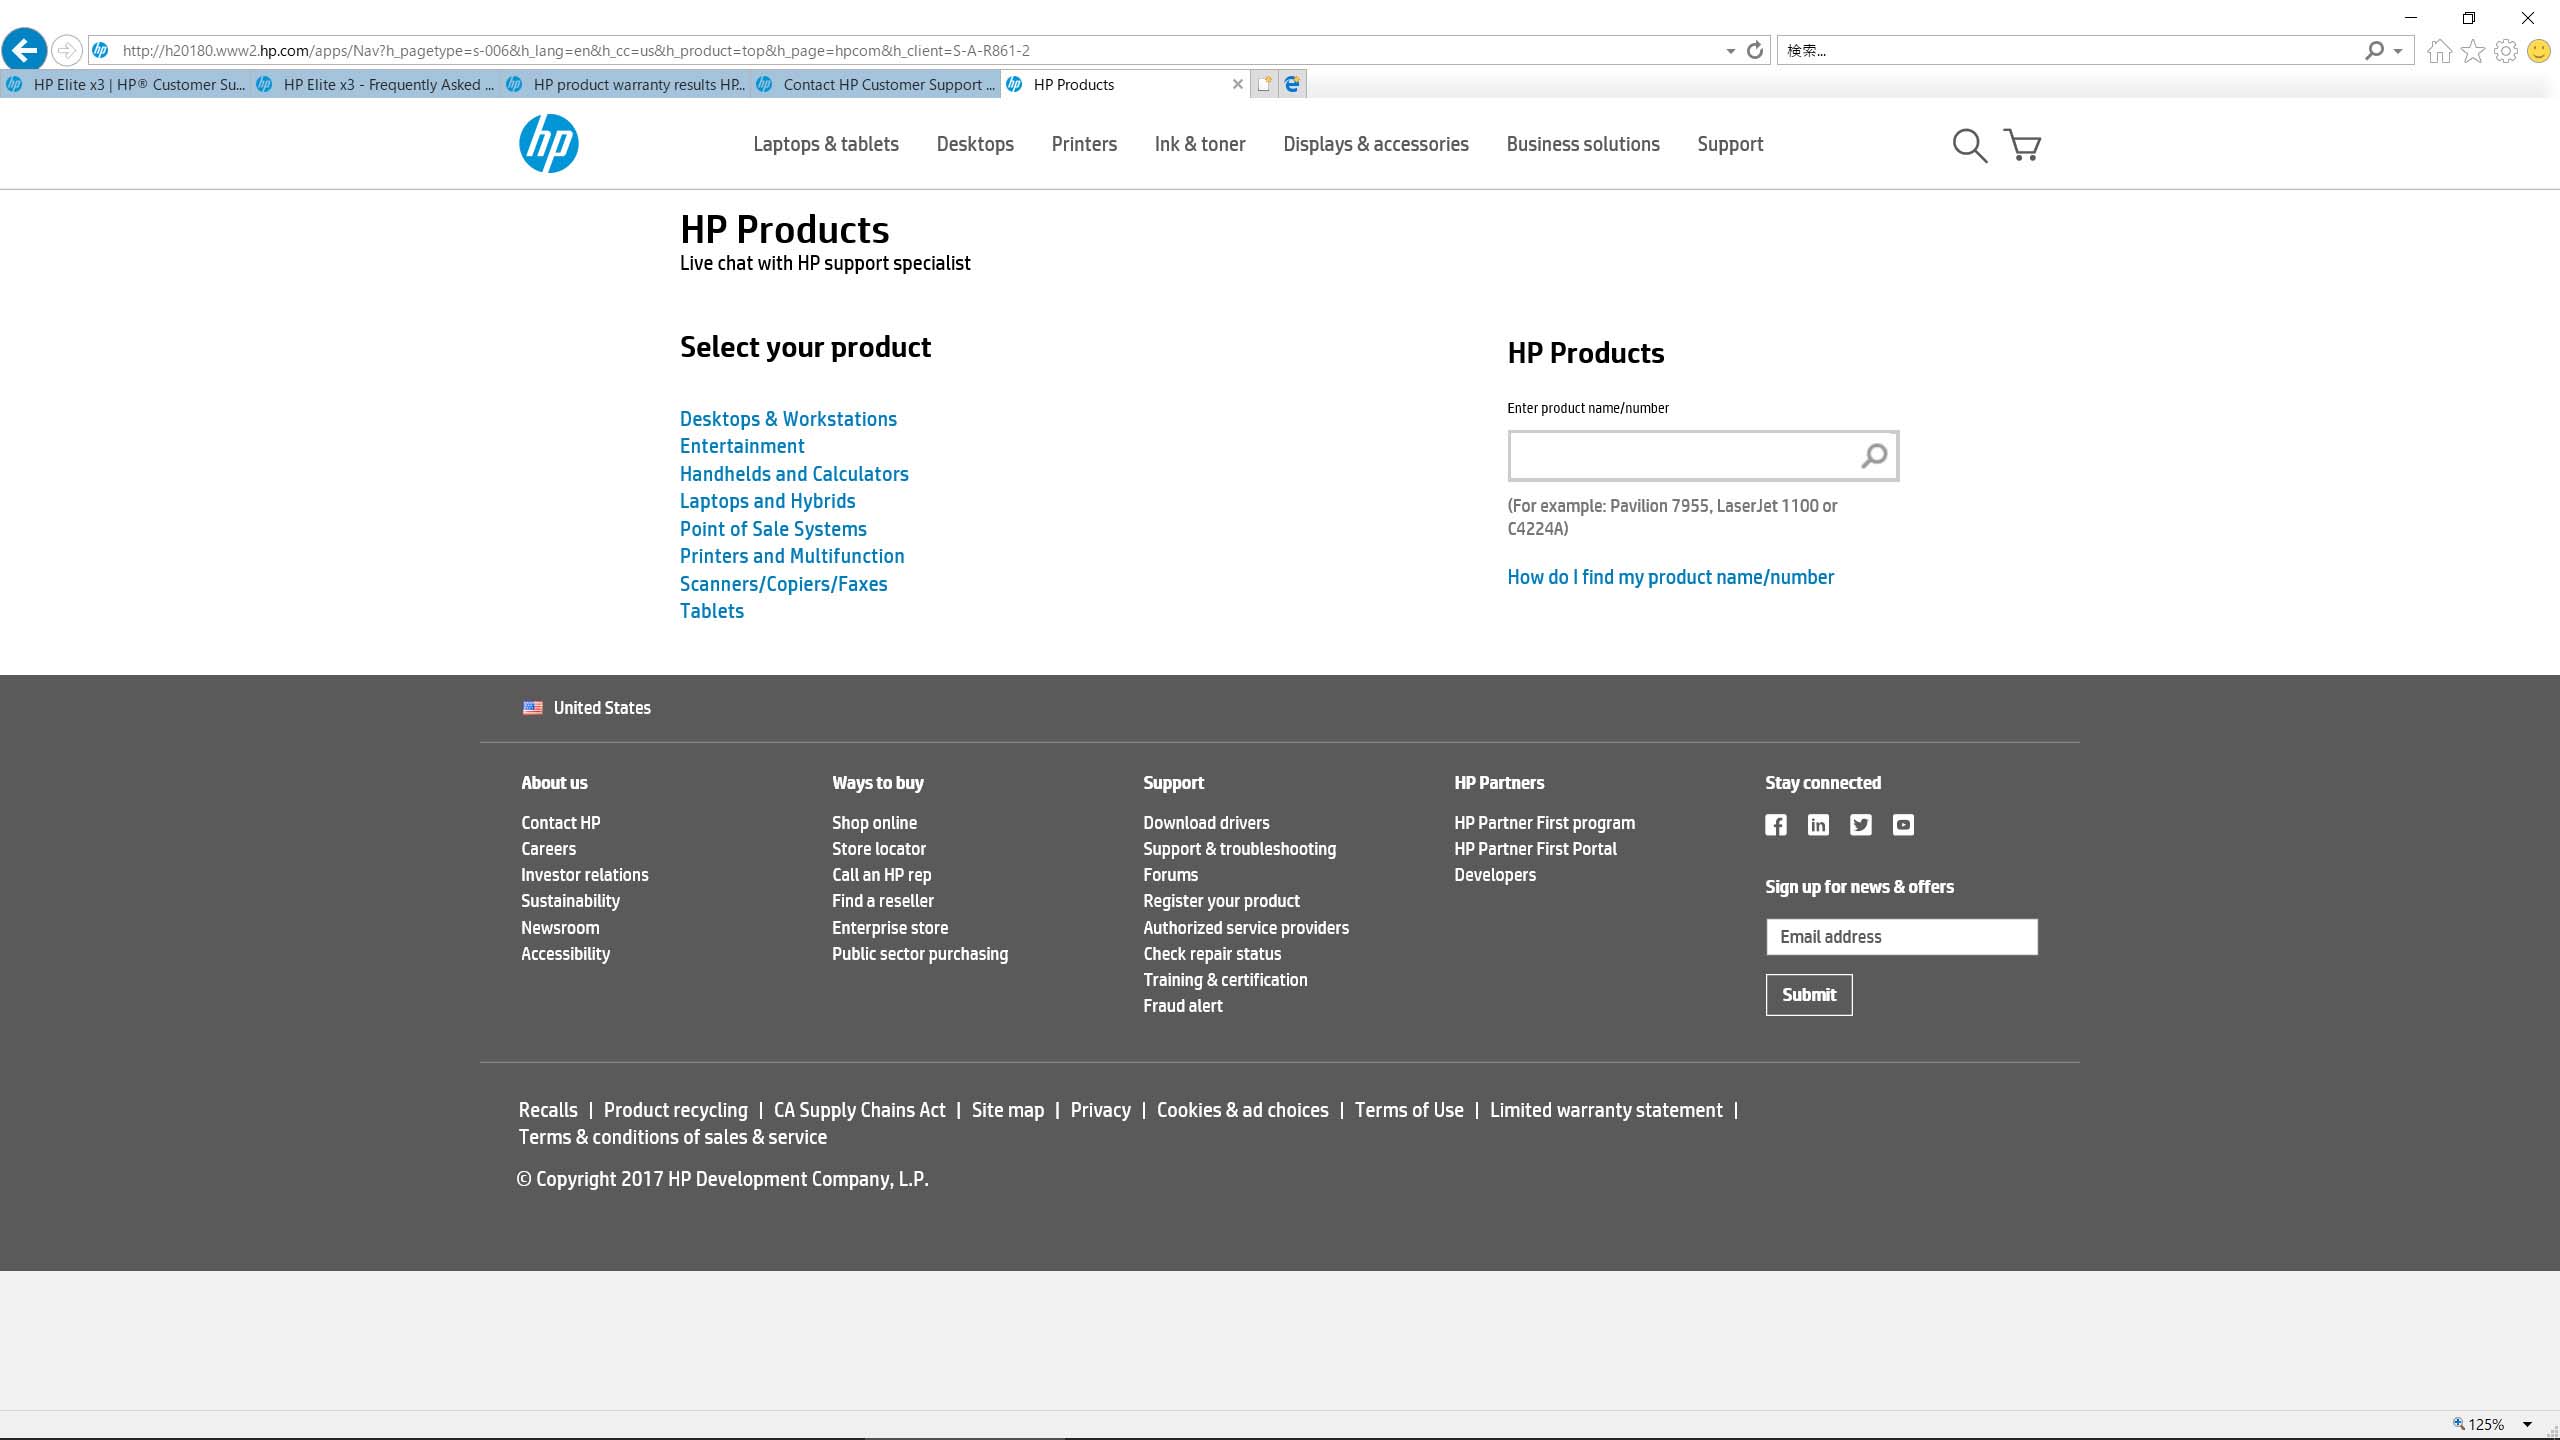Click the browser address bar URL
The height and width of the screenshot is (1440, 2560).
point(576,50)
